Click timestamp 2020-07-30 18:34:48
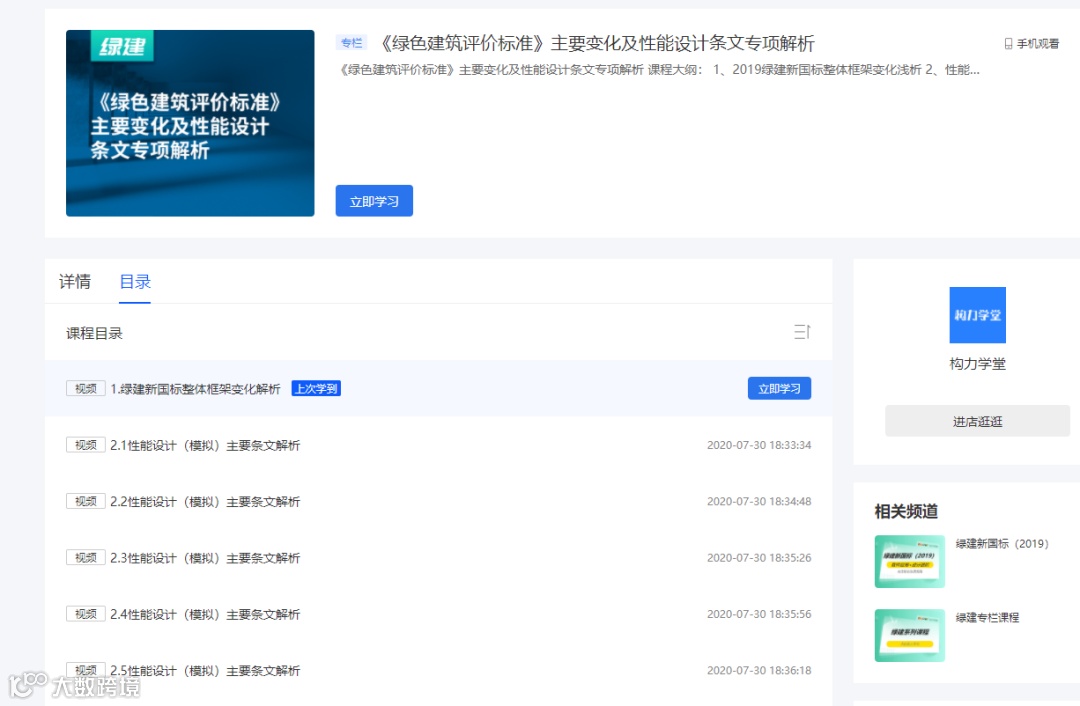The image size is (1080, 706). tap(759, 501)
